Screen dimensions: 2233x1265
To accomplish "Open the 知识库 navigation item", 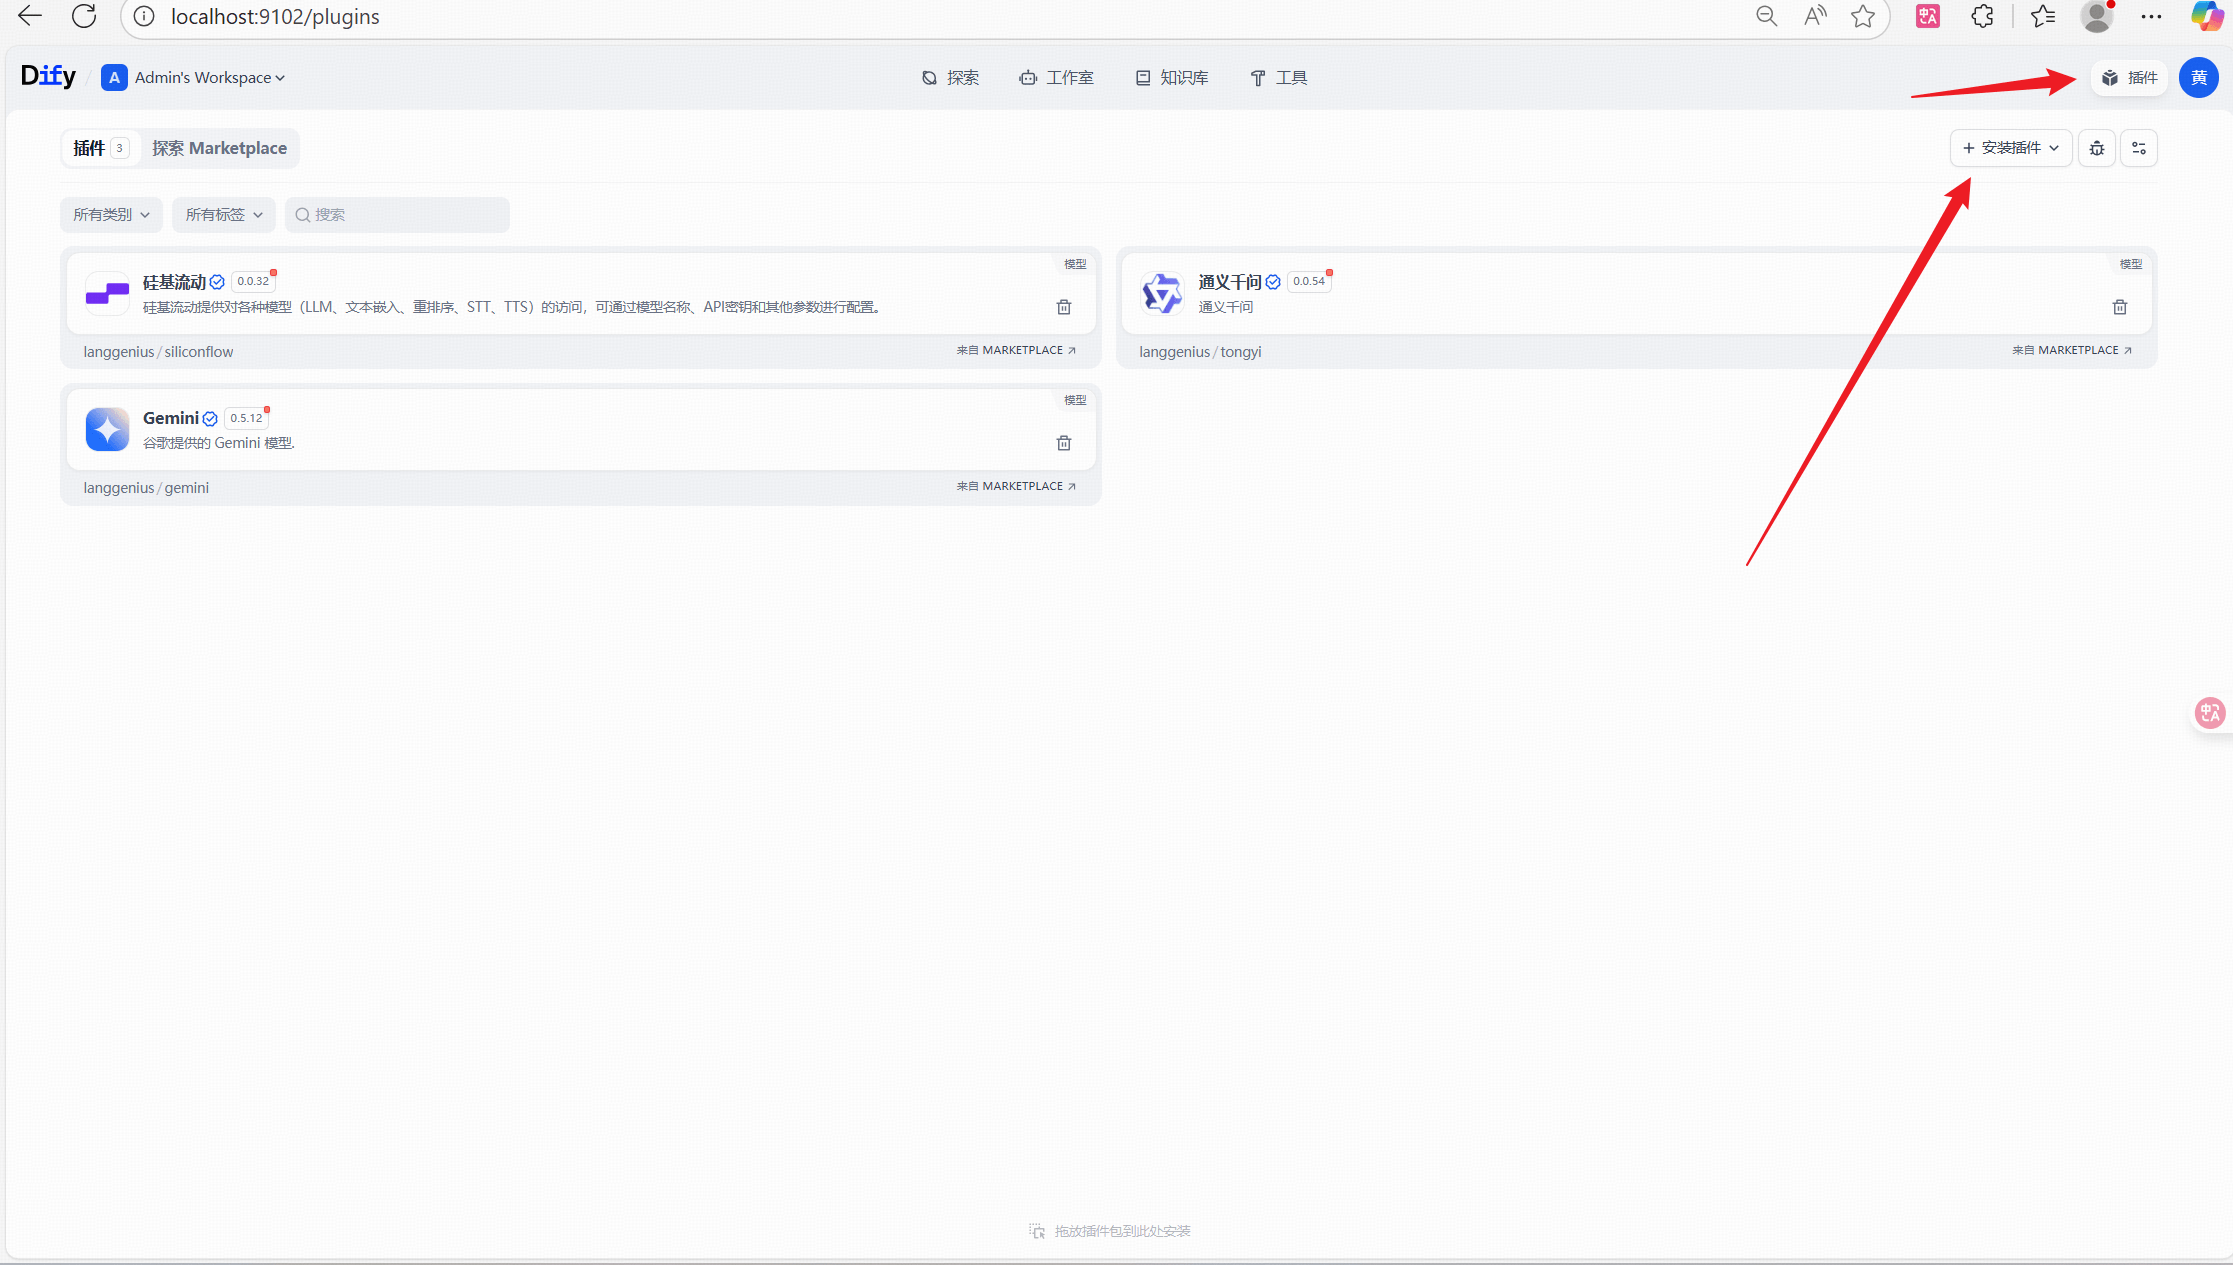I will pyautogui.click(x=1172, y=78).
